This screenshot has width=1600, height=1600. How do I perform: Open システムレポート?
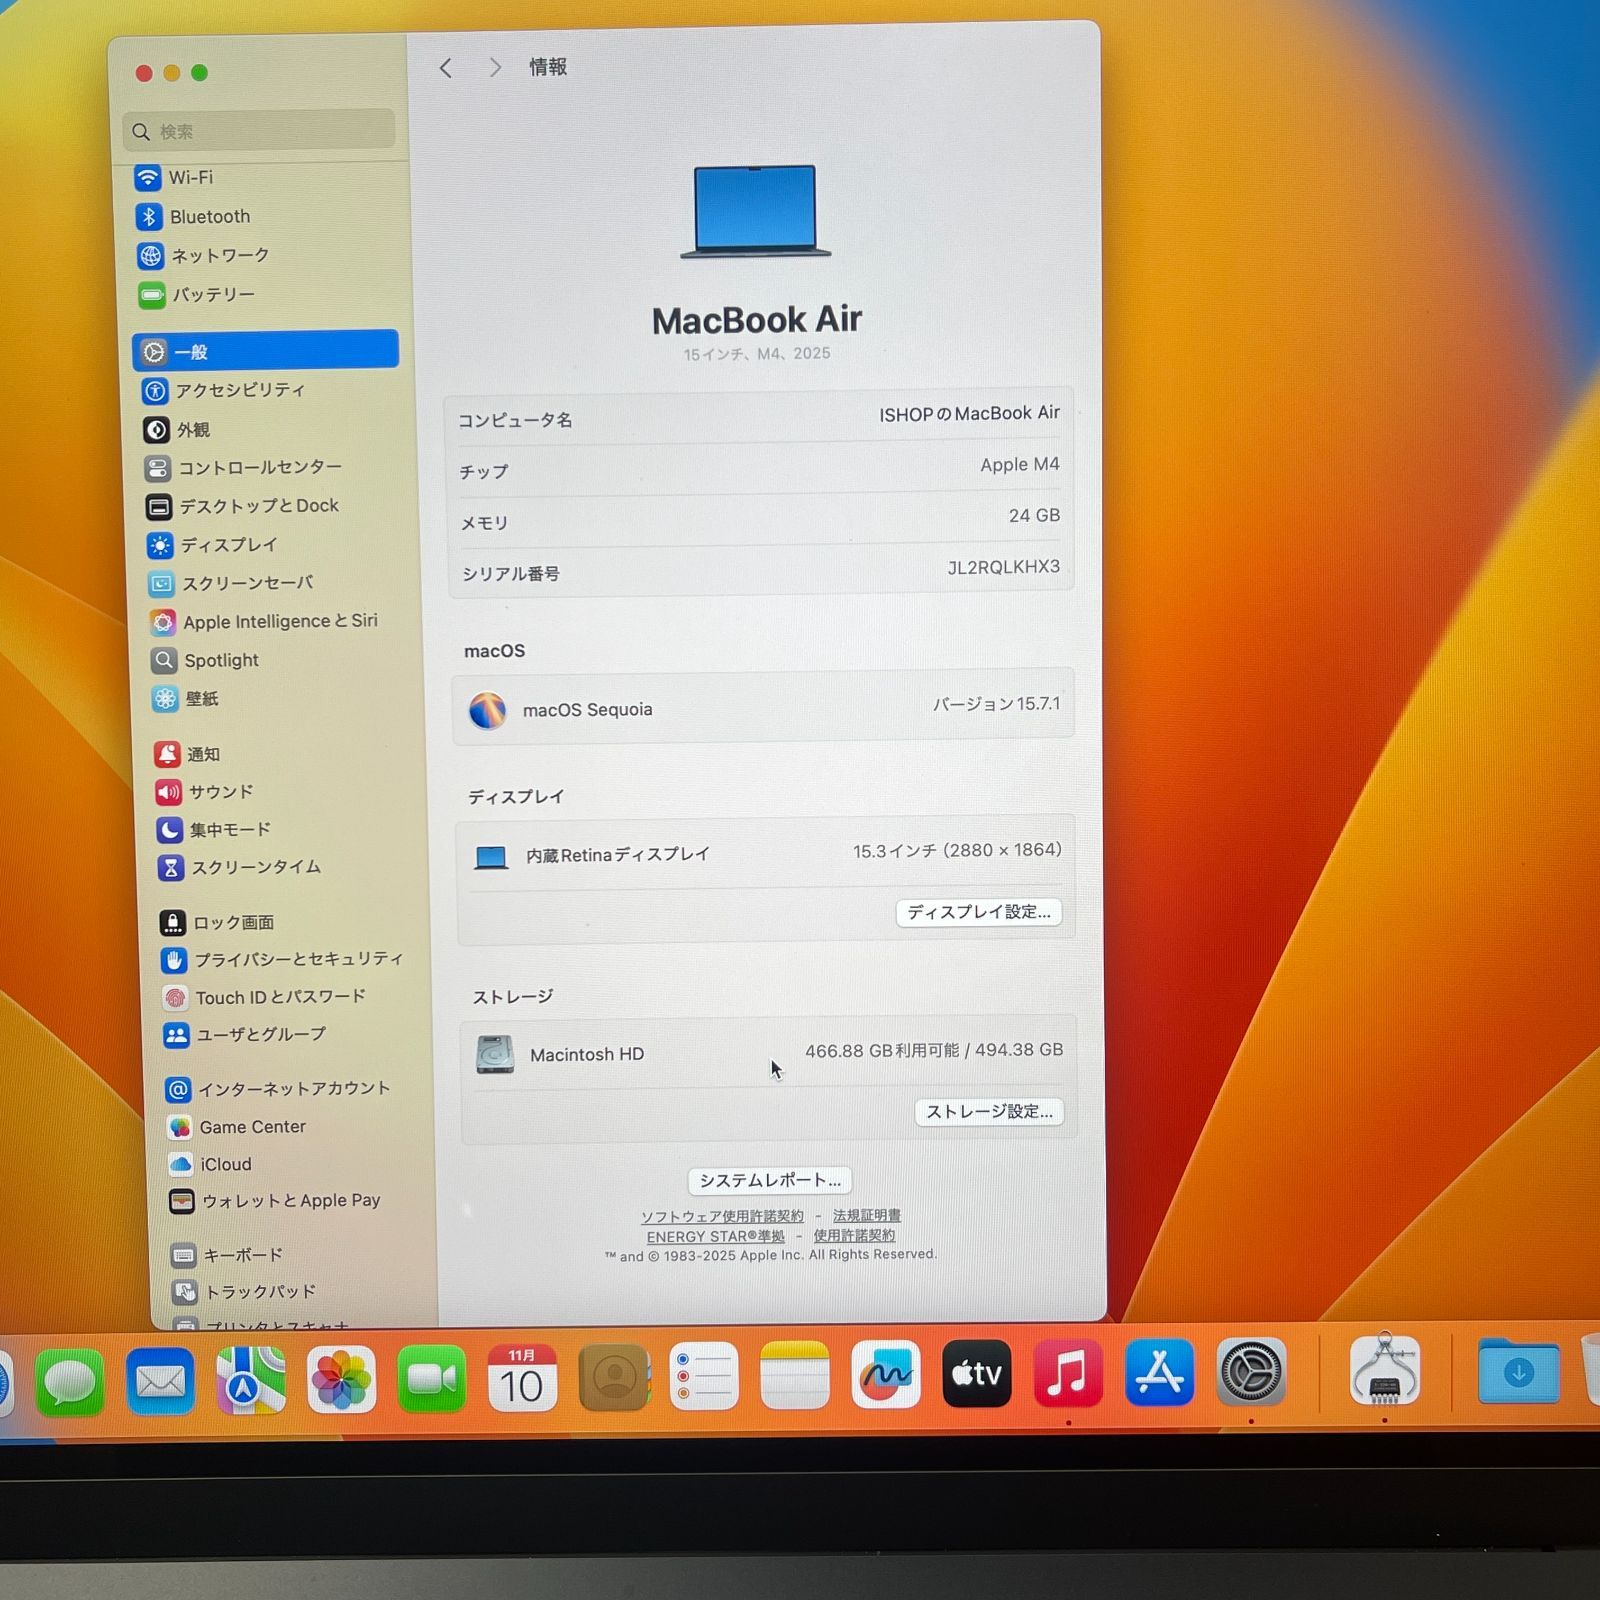coord(768,1180)
